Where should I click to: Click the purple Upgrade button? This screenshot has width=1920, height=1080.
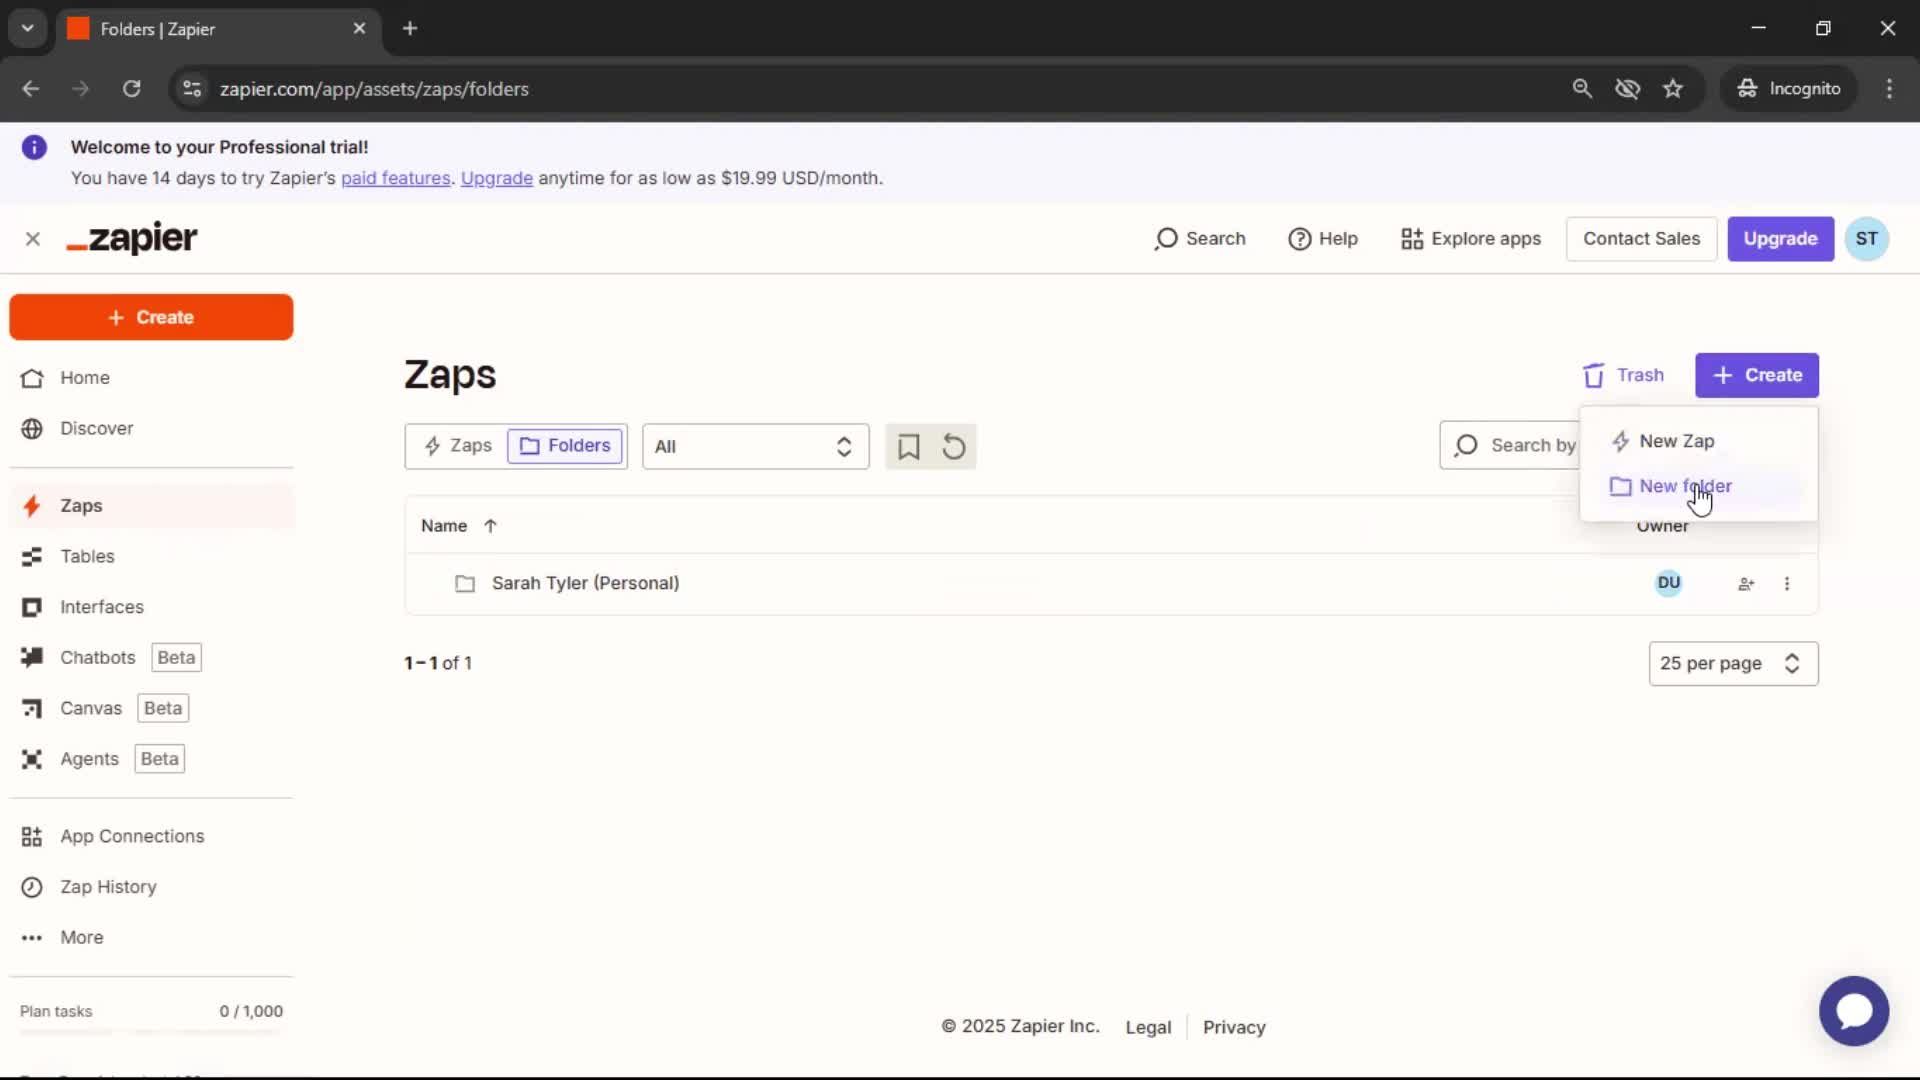1780,239
